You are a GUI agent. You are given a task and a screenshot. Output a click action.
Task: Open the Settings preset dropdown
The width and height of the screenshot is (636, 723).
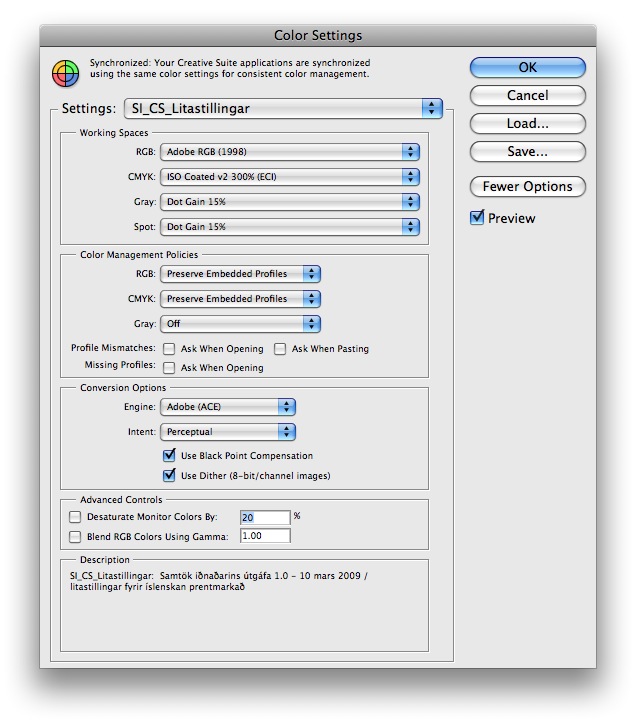pyautogui.click(x=283, y=109)
